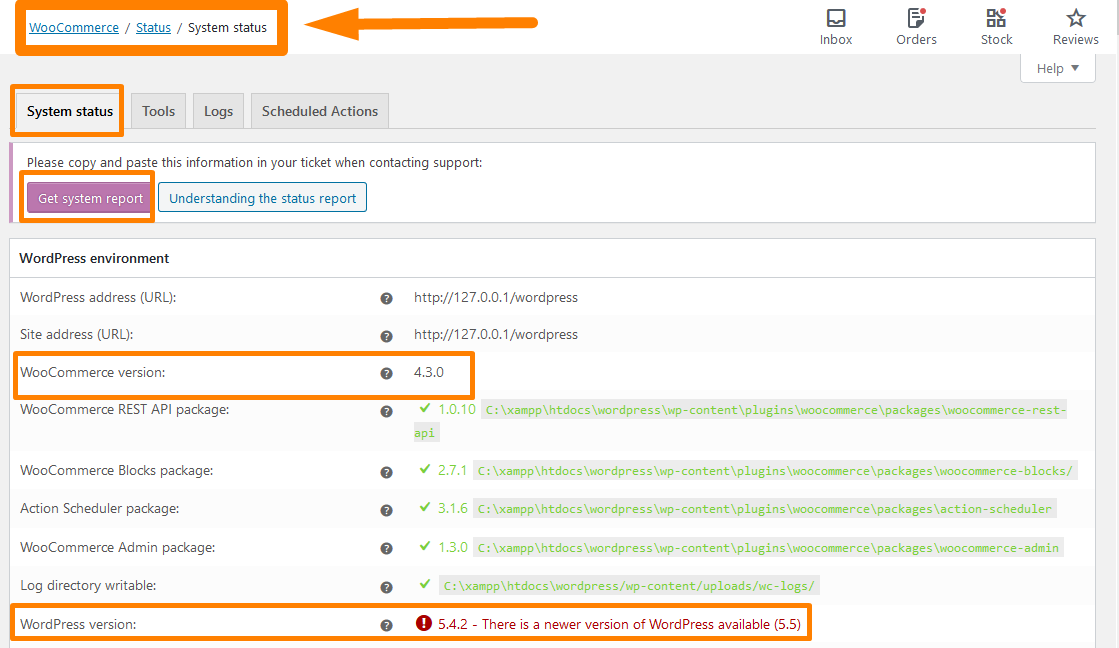Click the green checkmark for WooCommerce Admin package

[x=425, y=546]
